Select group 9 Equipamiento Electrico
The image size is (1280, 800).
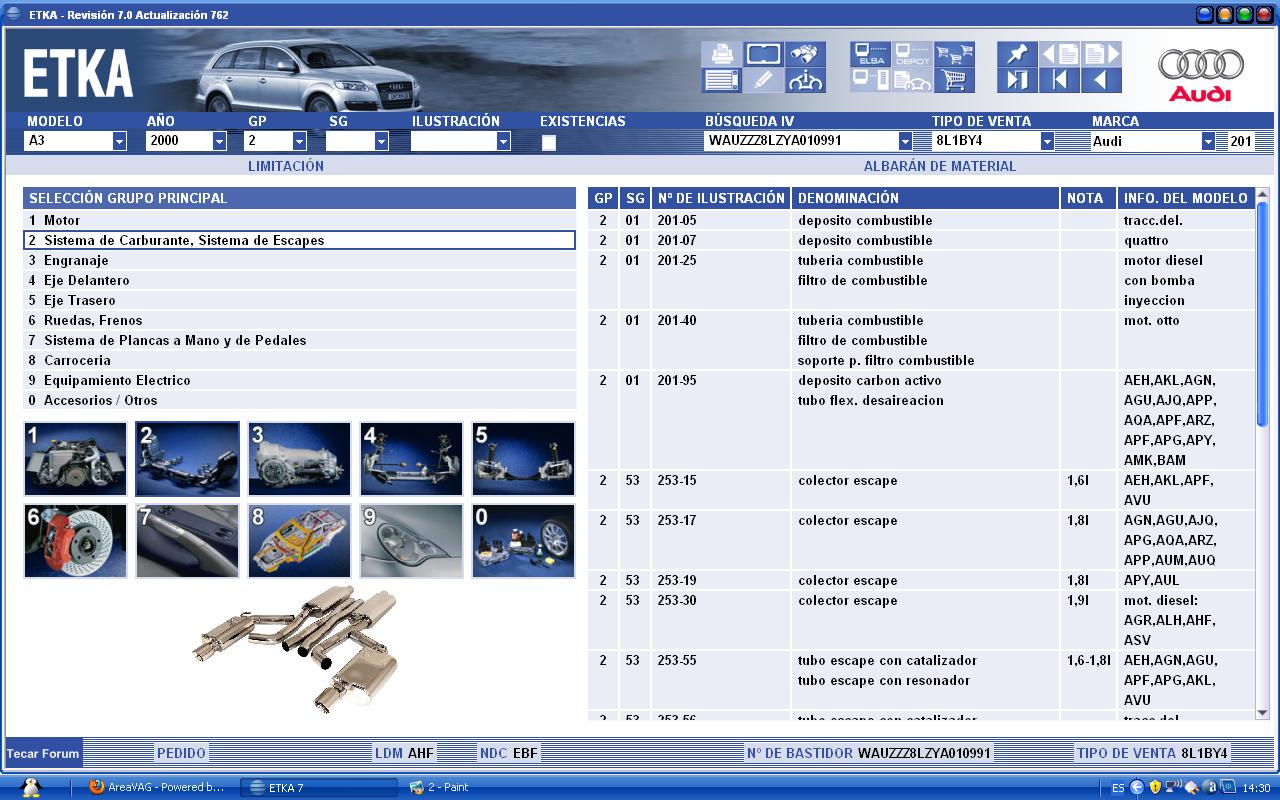pyautogui.click(x=299, y=380)
